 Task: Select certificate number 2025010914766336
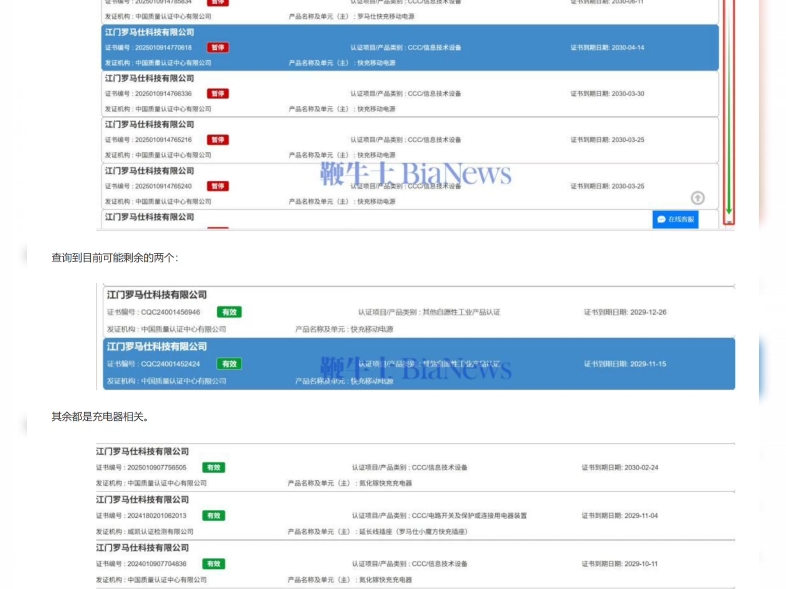163,94
